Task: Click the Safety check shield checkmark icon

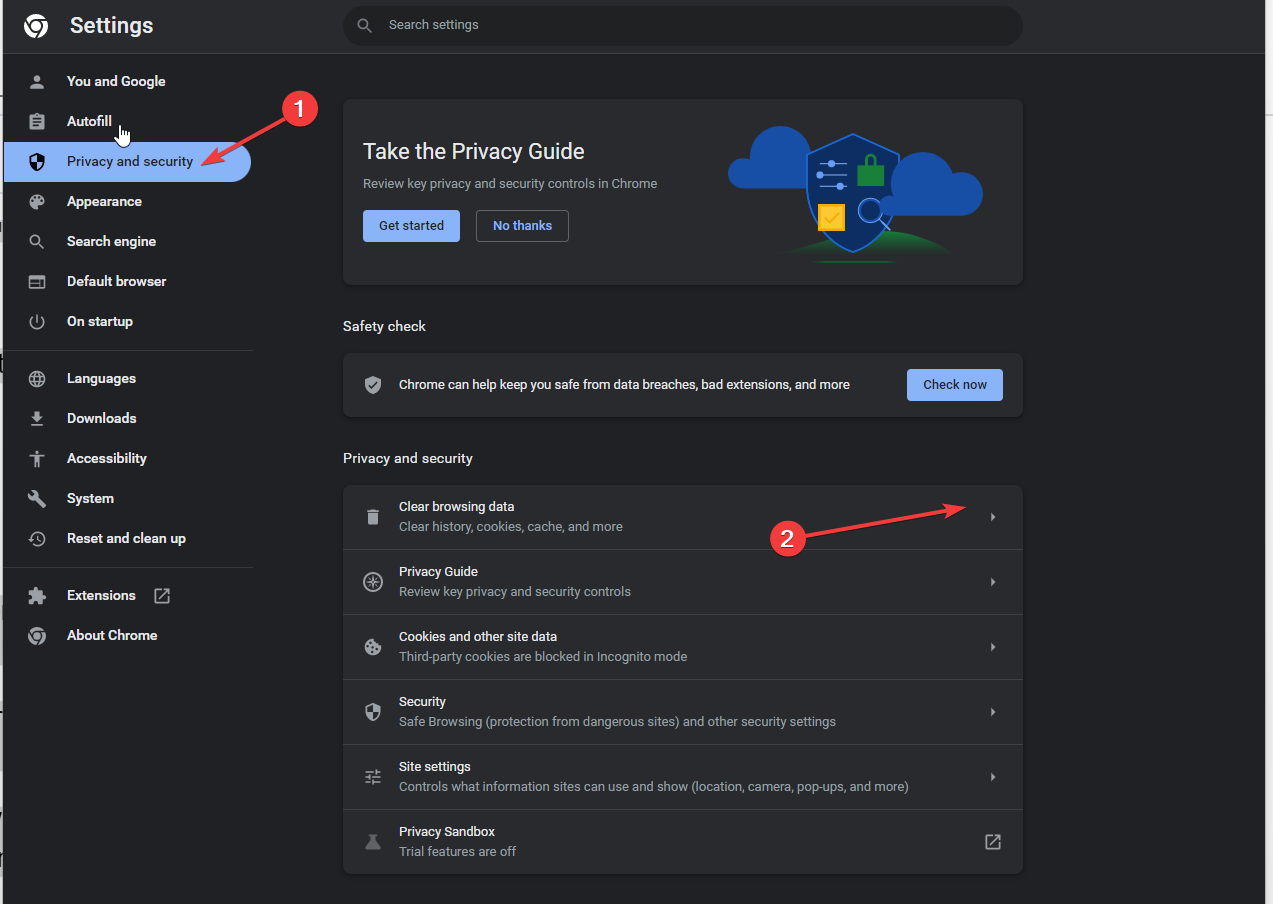Action: pos(373,384)
